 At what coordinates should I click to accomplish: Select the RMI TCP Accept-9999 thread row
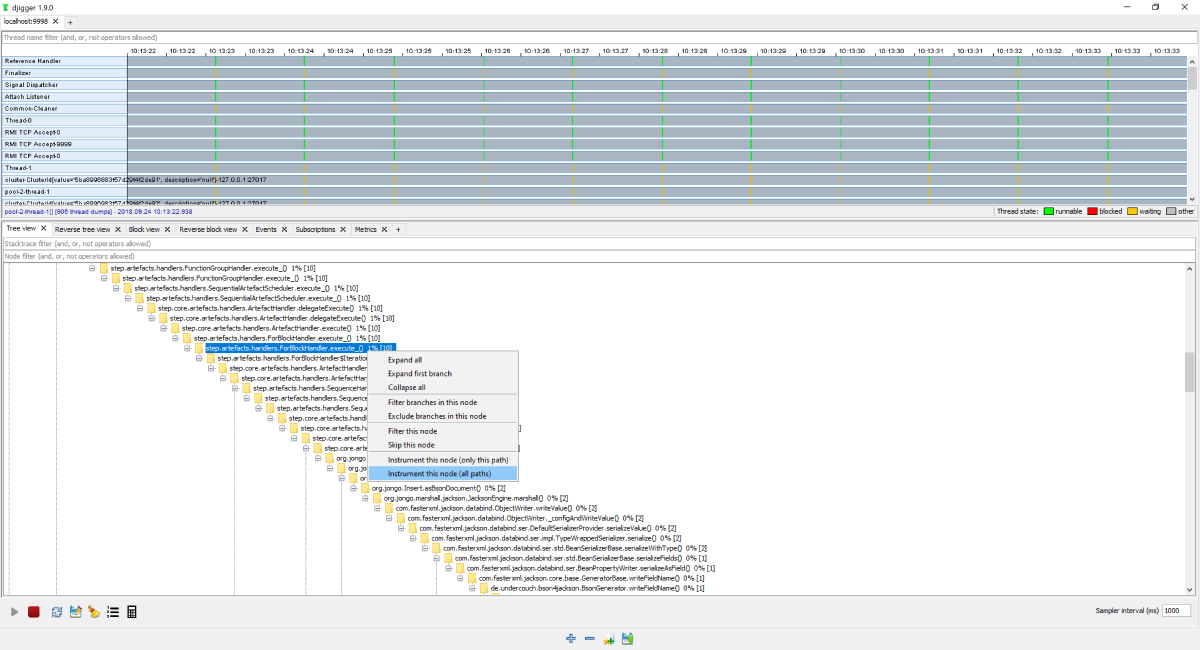click(64, 144)
